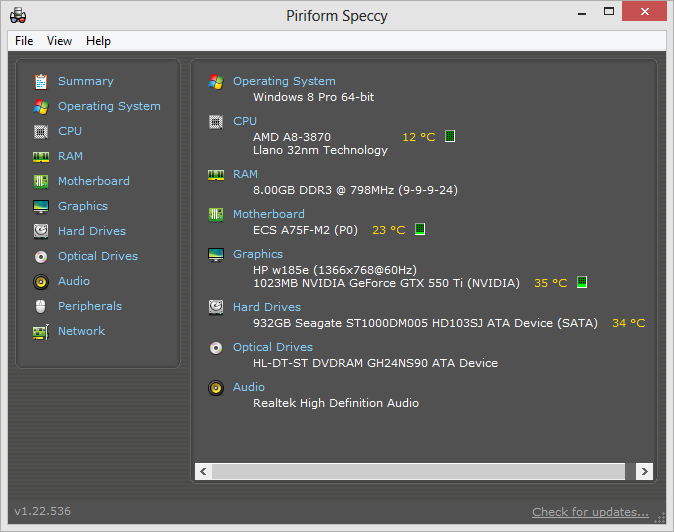Click the Hard Drives icon in sidebar

(41, 231)
